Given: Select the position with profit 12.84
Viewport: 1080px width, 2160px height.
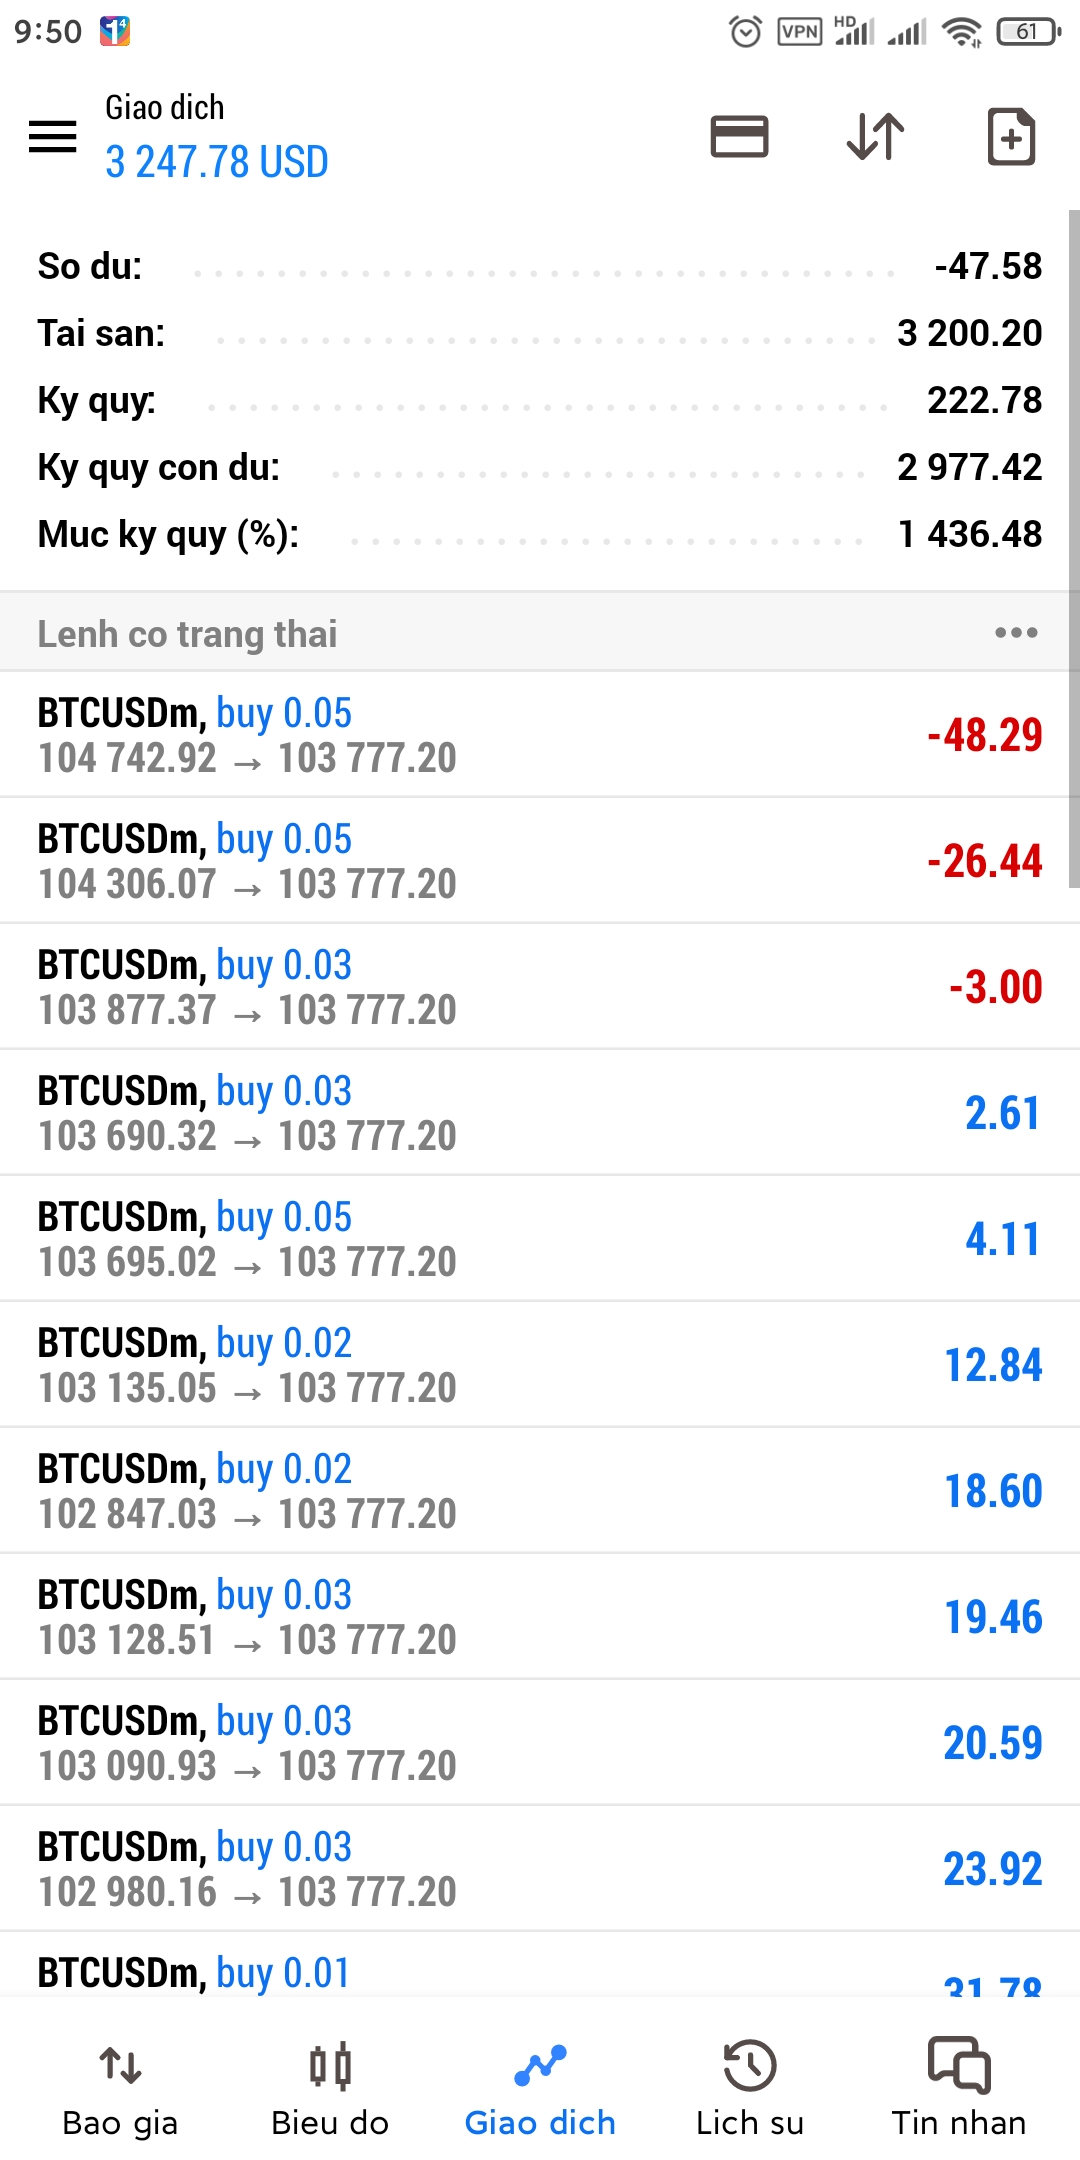Looking at the screenshot, I should tap(540, 1365).
